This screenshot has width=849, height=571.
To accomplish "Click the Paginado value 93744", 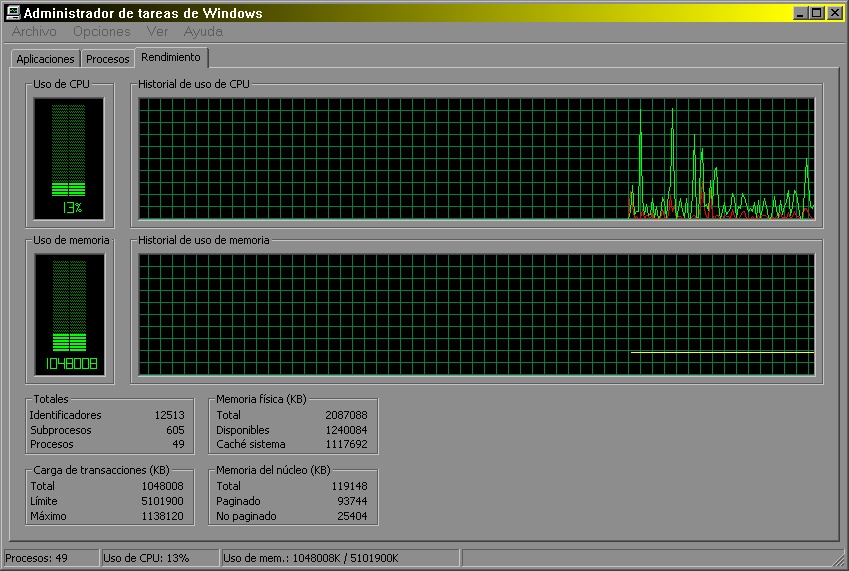I will pos(352,501).
